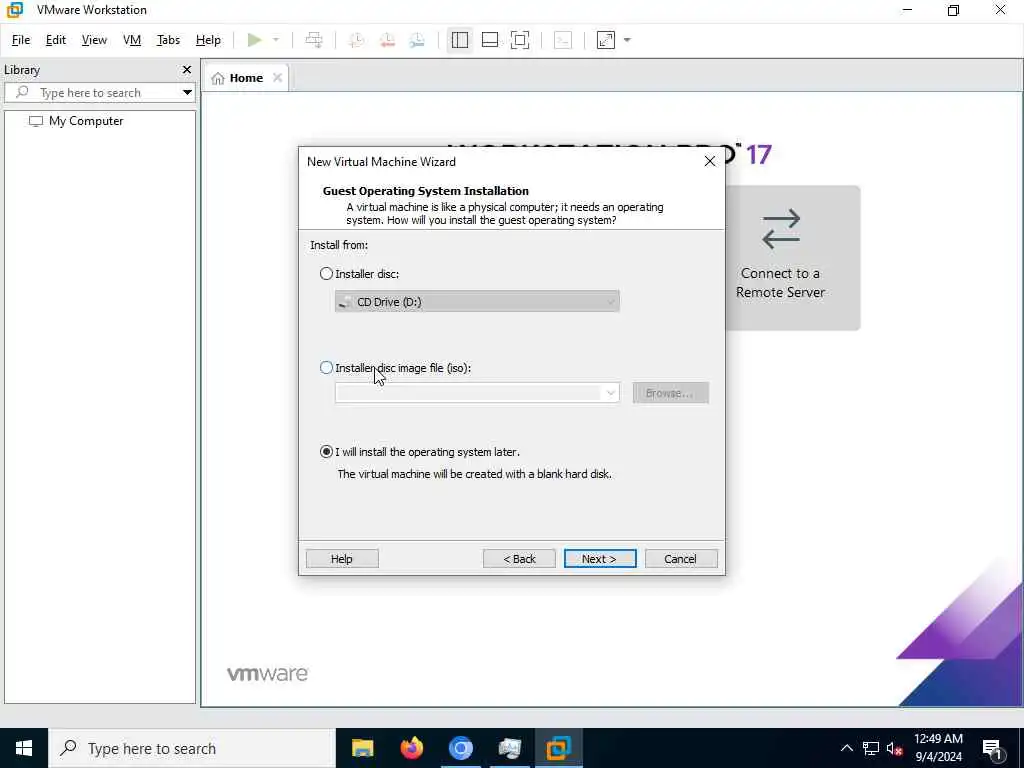This screenshot has height=768, width=1024.
Task: Click the green Power On play icon
Action: point(255,40)
